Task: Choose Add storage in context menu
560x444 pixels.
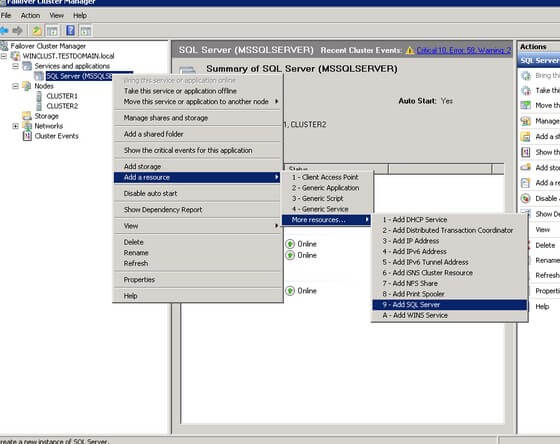Action: point(198,166)
